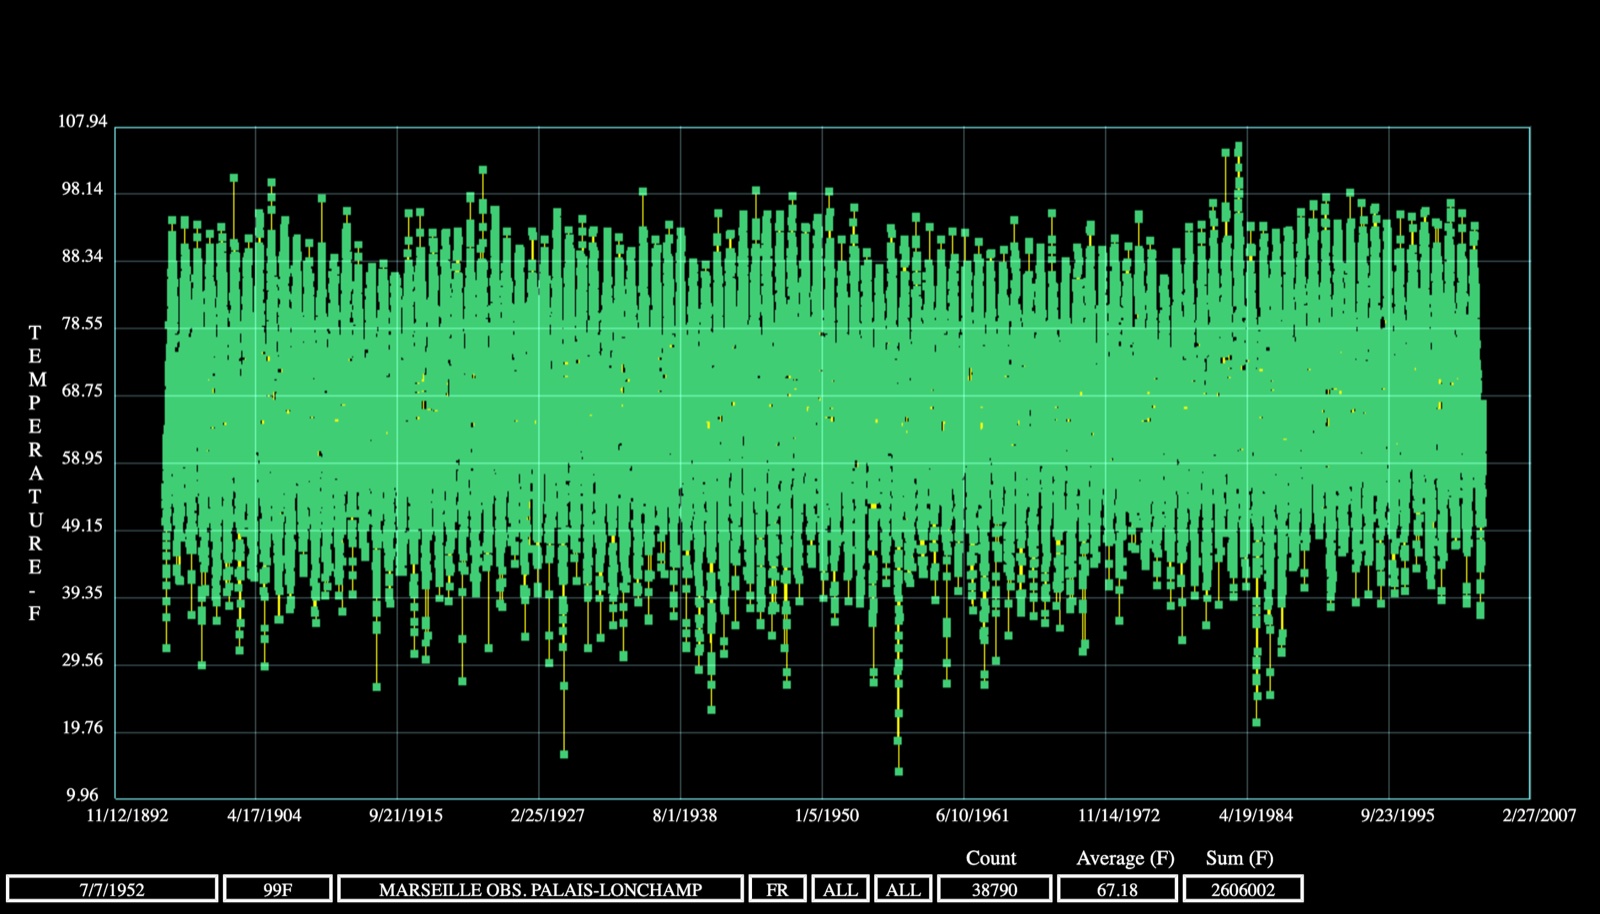The width and height of the screenshot is (1600, 914).
Task: Click the vertical TEMPERATURE - F axis title
Action: click(x=35, y=473)
